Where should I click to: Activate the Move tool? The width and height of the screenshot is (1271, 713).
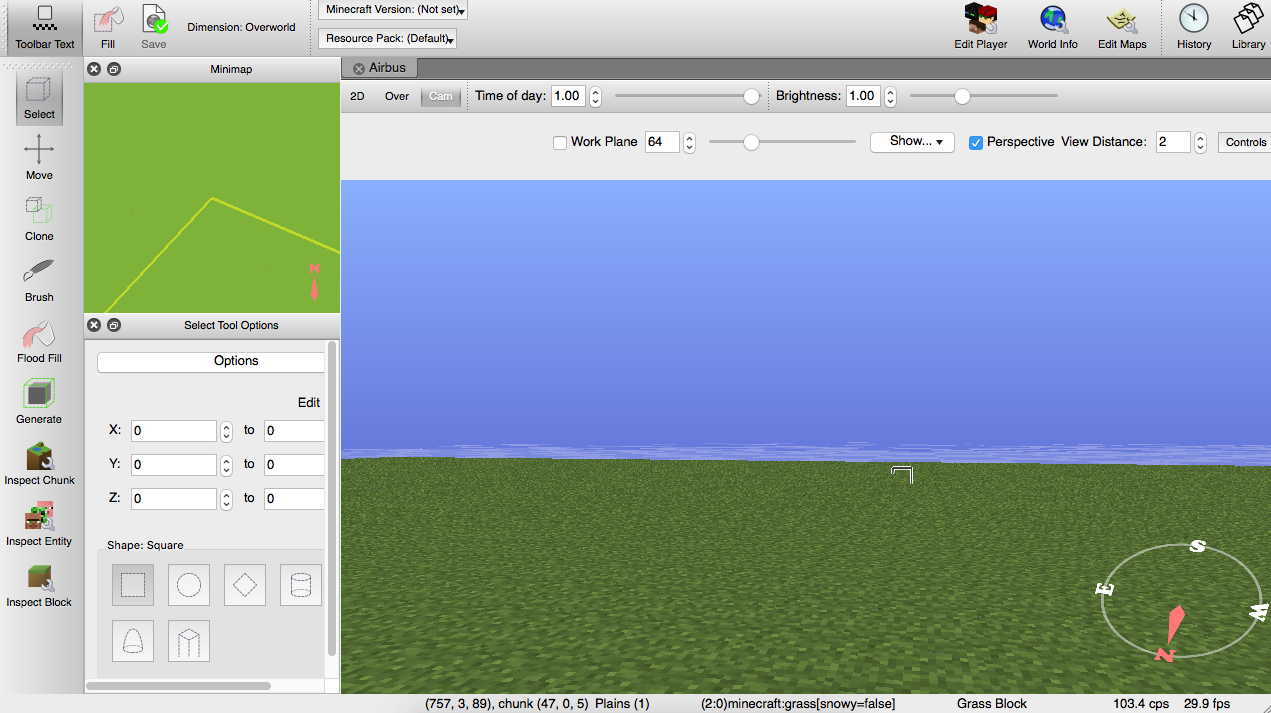pos(39,158)
